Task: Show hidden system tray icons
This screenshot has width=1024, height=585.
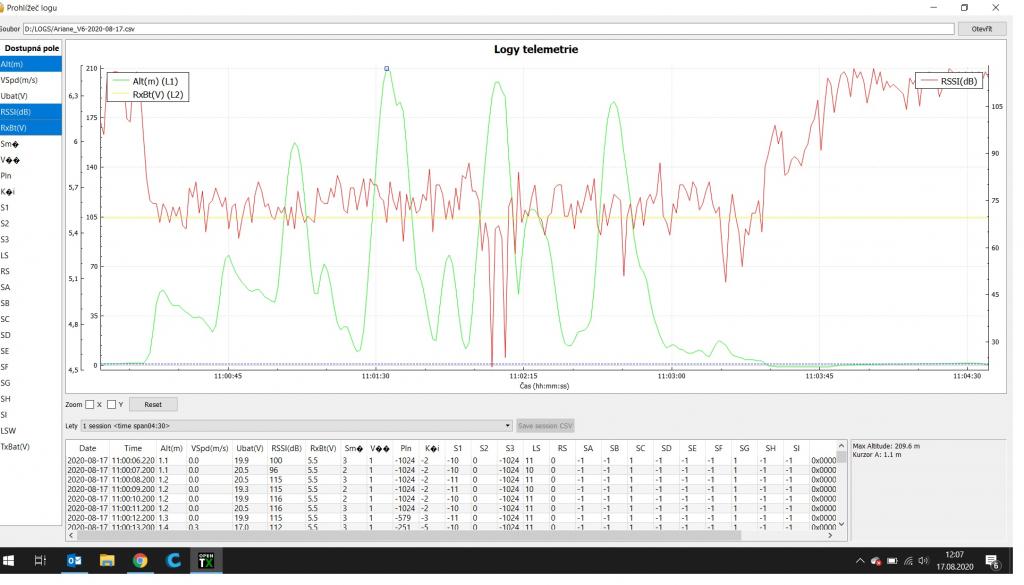Action: tap(860, 562)
